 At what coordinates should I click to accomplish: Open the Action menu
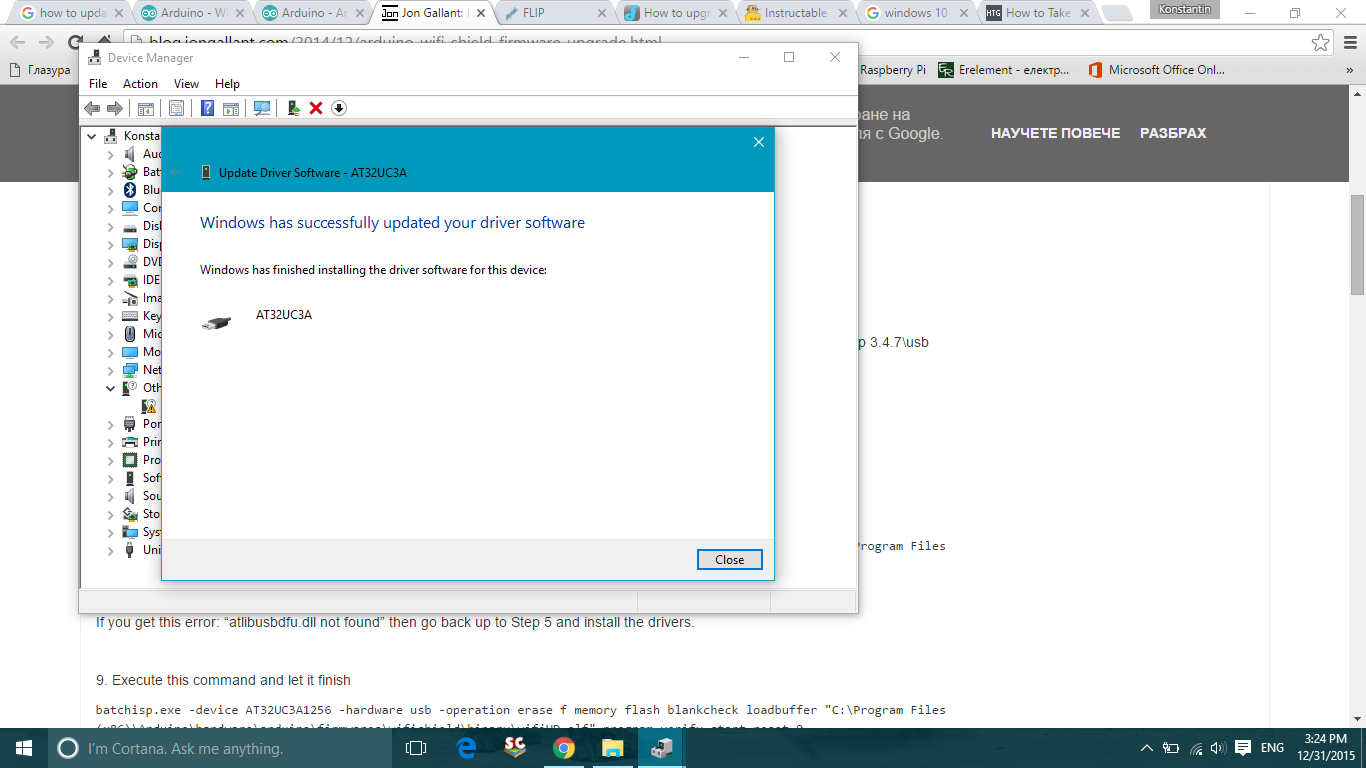click(140, 84)
